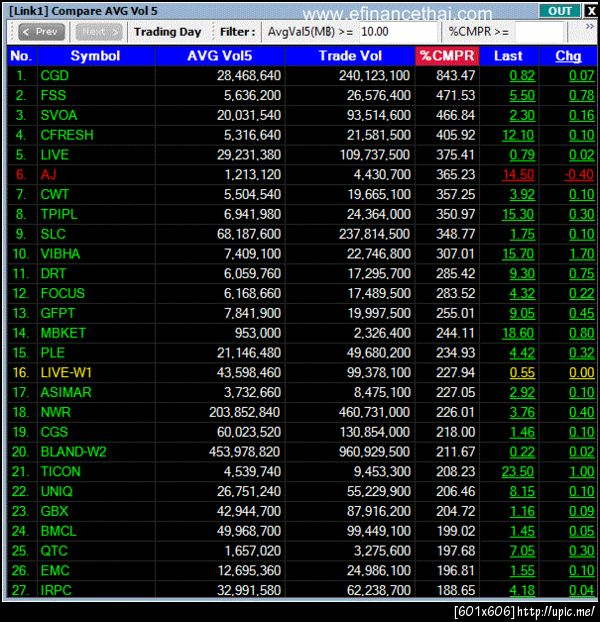Image resolution: width=600 pixels, height=622 pixels.
Task: Open MBKET last price 18.60 link
Action: click(x=518, y=333)
